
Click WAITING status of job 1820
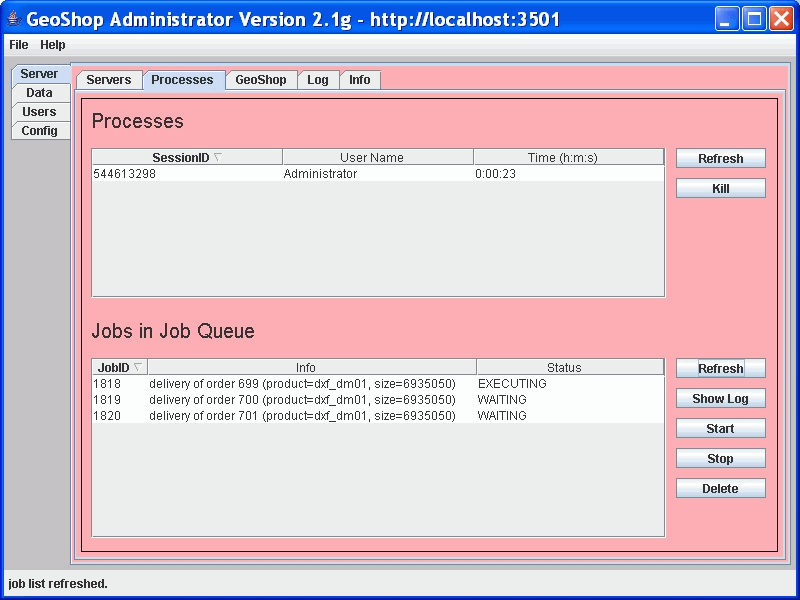[570, 416]
